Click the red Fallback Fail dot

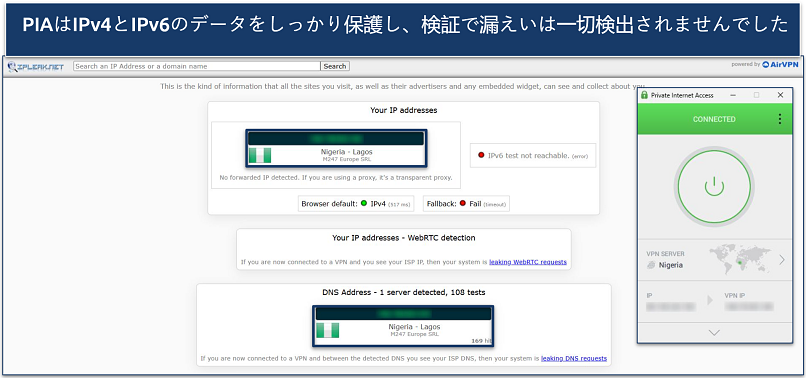463,204
